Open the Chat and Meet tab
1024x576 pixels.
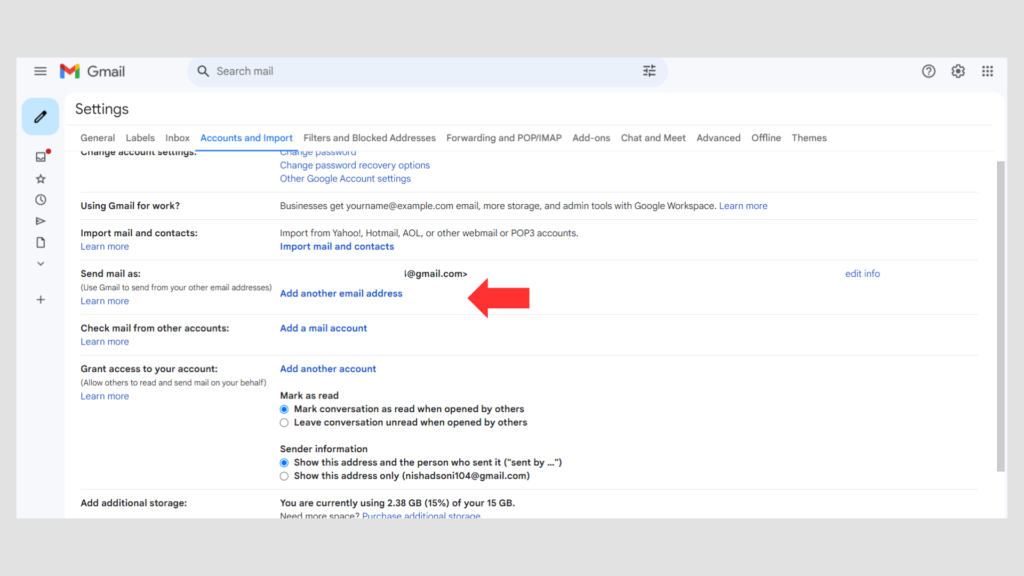[653, 138]
